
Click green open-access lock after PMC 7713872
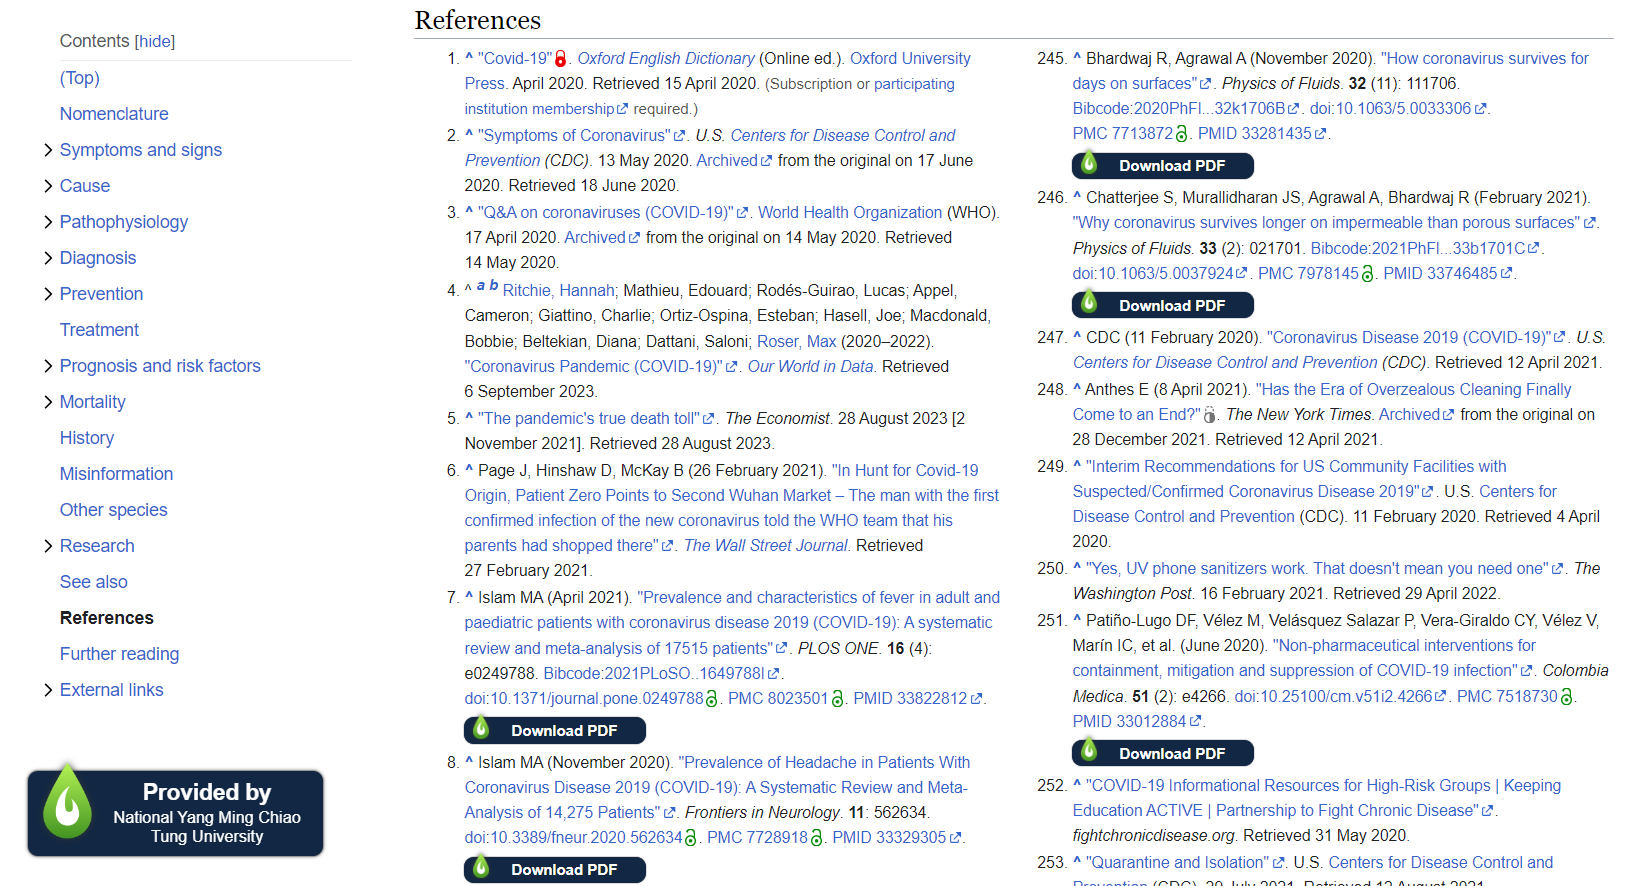(1181, 134)
